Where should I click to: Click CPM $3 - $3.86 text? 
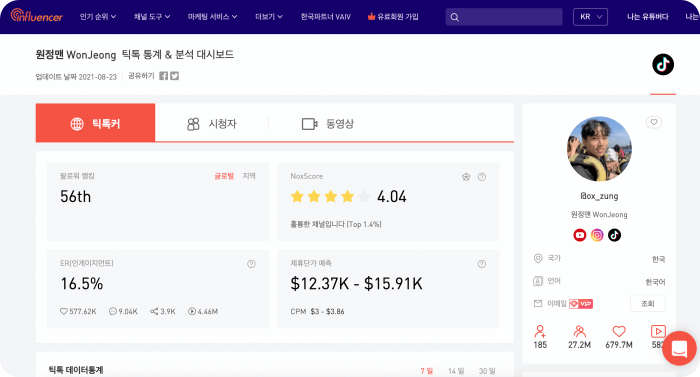click(x=317, y=311)
